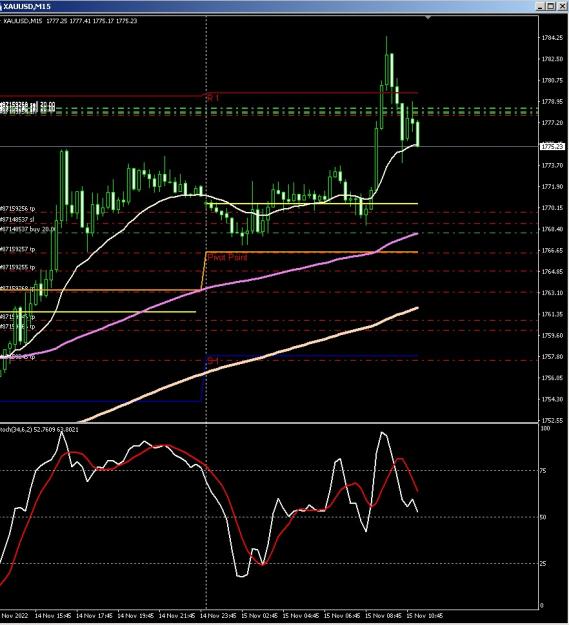Click order label #87159255 tp
569x625 pixels.
tap(18, 267)
